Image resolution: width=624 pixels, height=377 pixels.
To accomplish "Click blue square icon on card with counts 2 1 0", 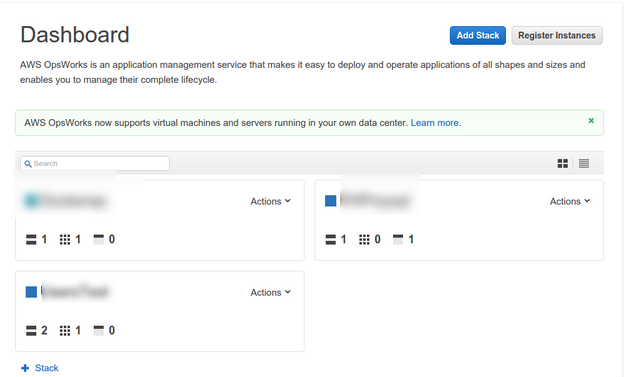I will click(x=31, y=292).
